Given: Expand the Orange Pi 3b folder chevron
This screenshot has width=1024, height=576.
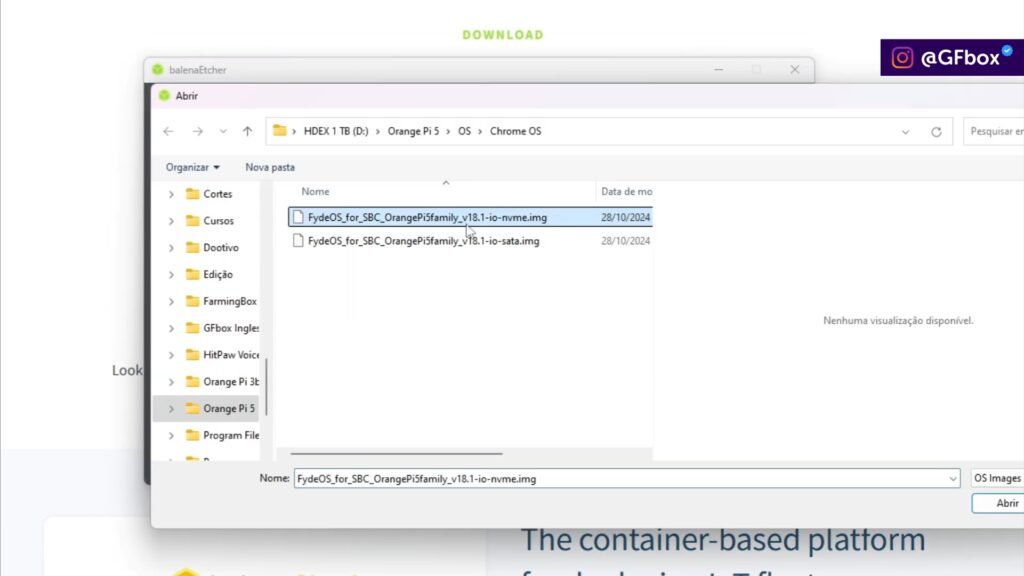Looking at the screenshot, I should point(171,381).
